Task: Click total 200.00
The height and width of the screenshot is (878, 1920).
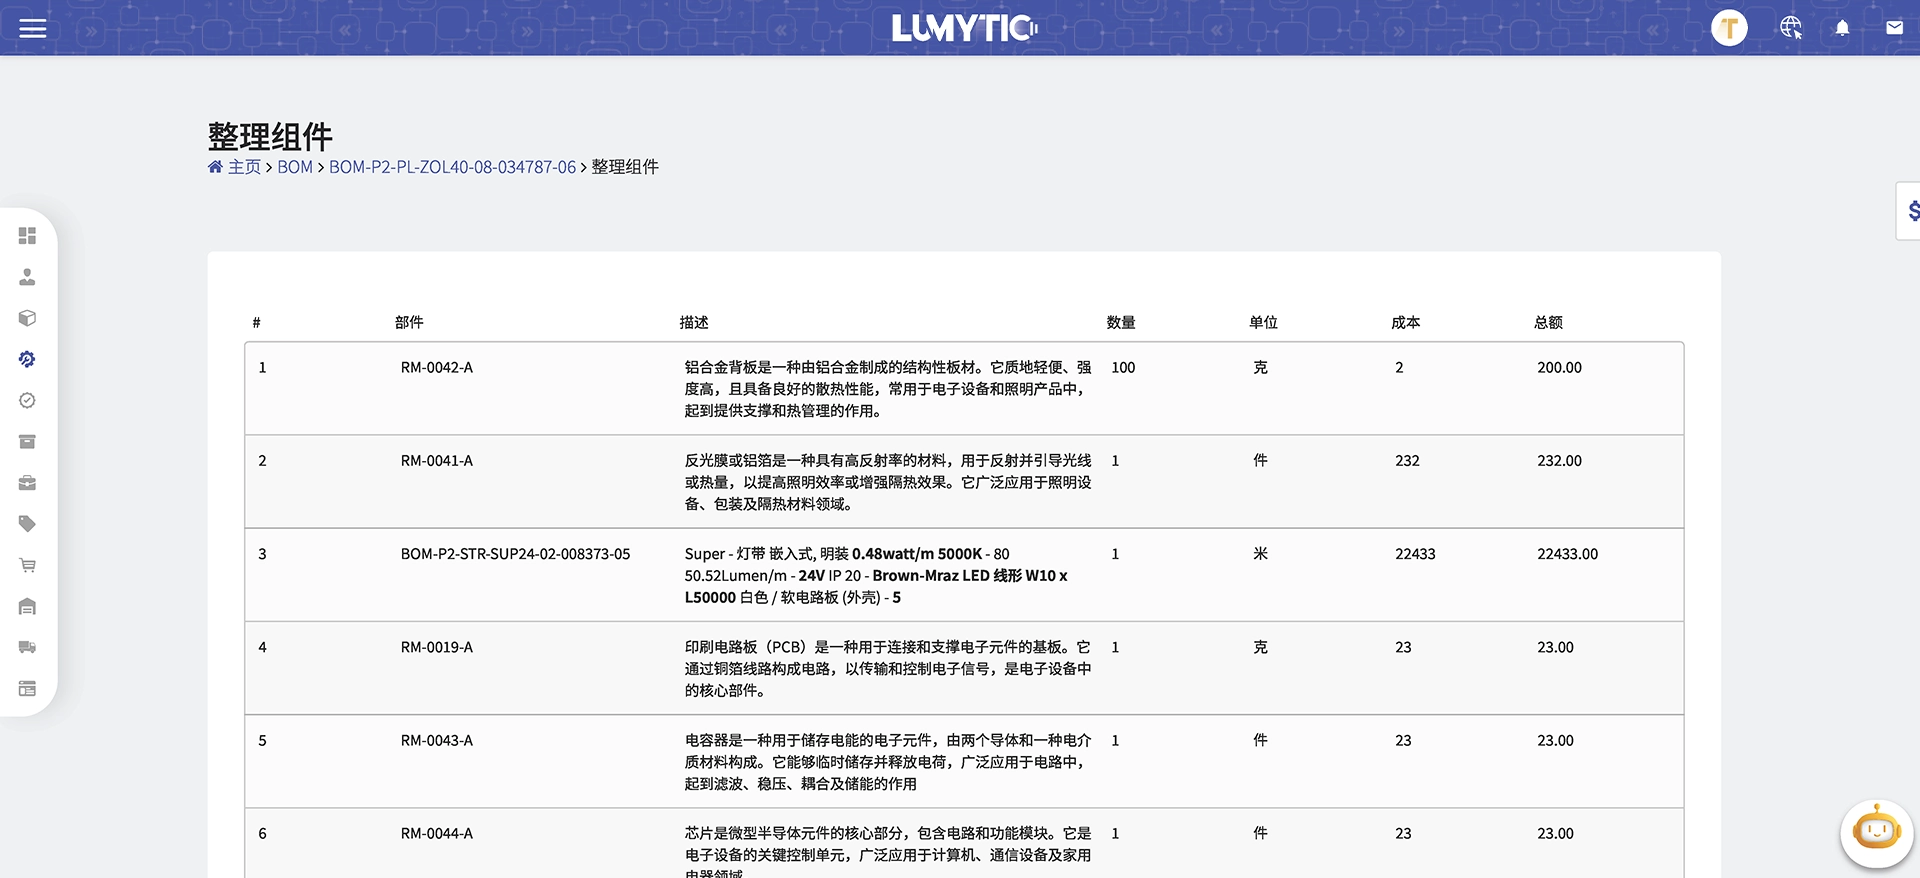Action: coord(1559,368)
